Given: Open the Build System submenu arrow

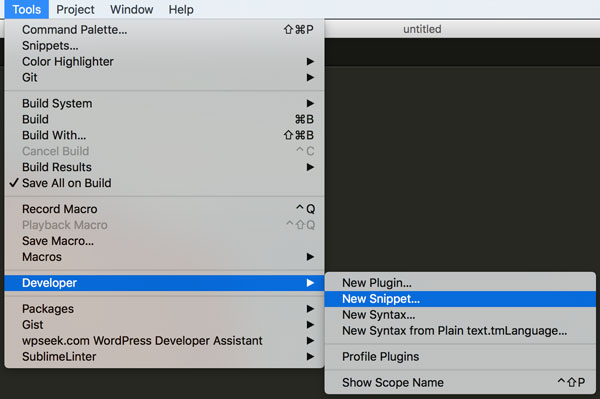Looking at the screenshot, I should coord(310,103).
